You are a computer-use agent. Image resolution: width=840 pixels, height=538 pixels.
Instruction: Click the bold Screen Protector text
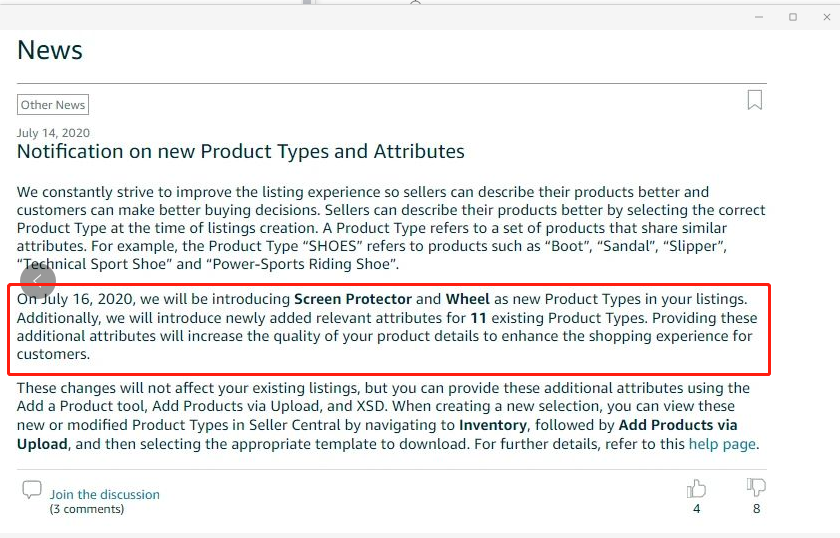[x=352, y=299]
